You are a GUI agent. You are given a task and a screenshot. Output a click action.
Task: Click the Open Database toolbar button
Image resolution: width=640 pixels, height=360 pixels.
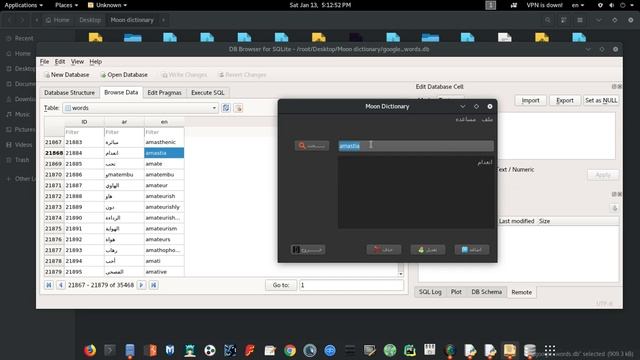pos(124,75)
